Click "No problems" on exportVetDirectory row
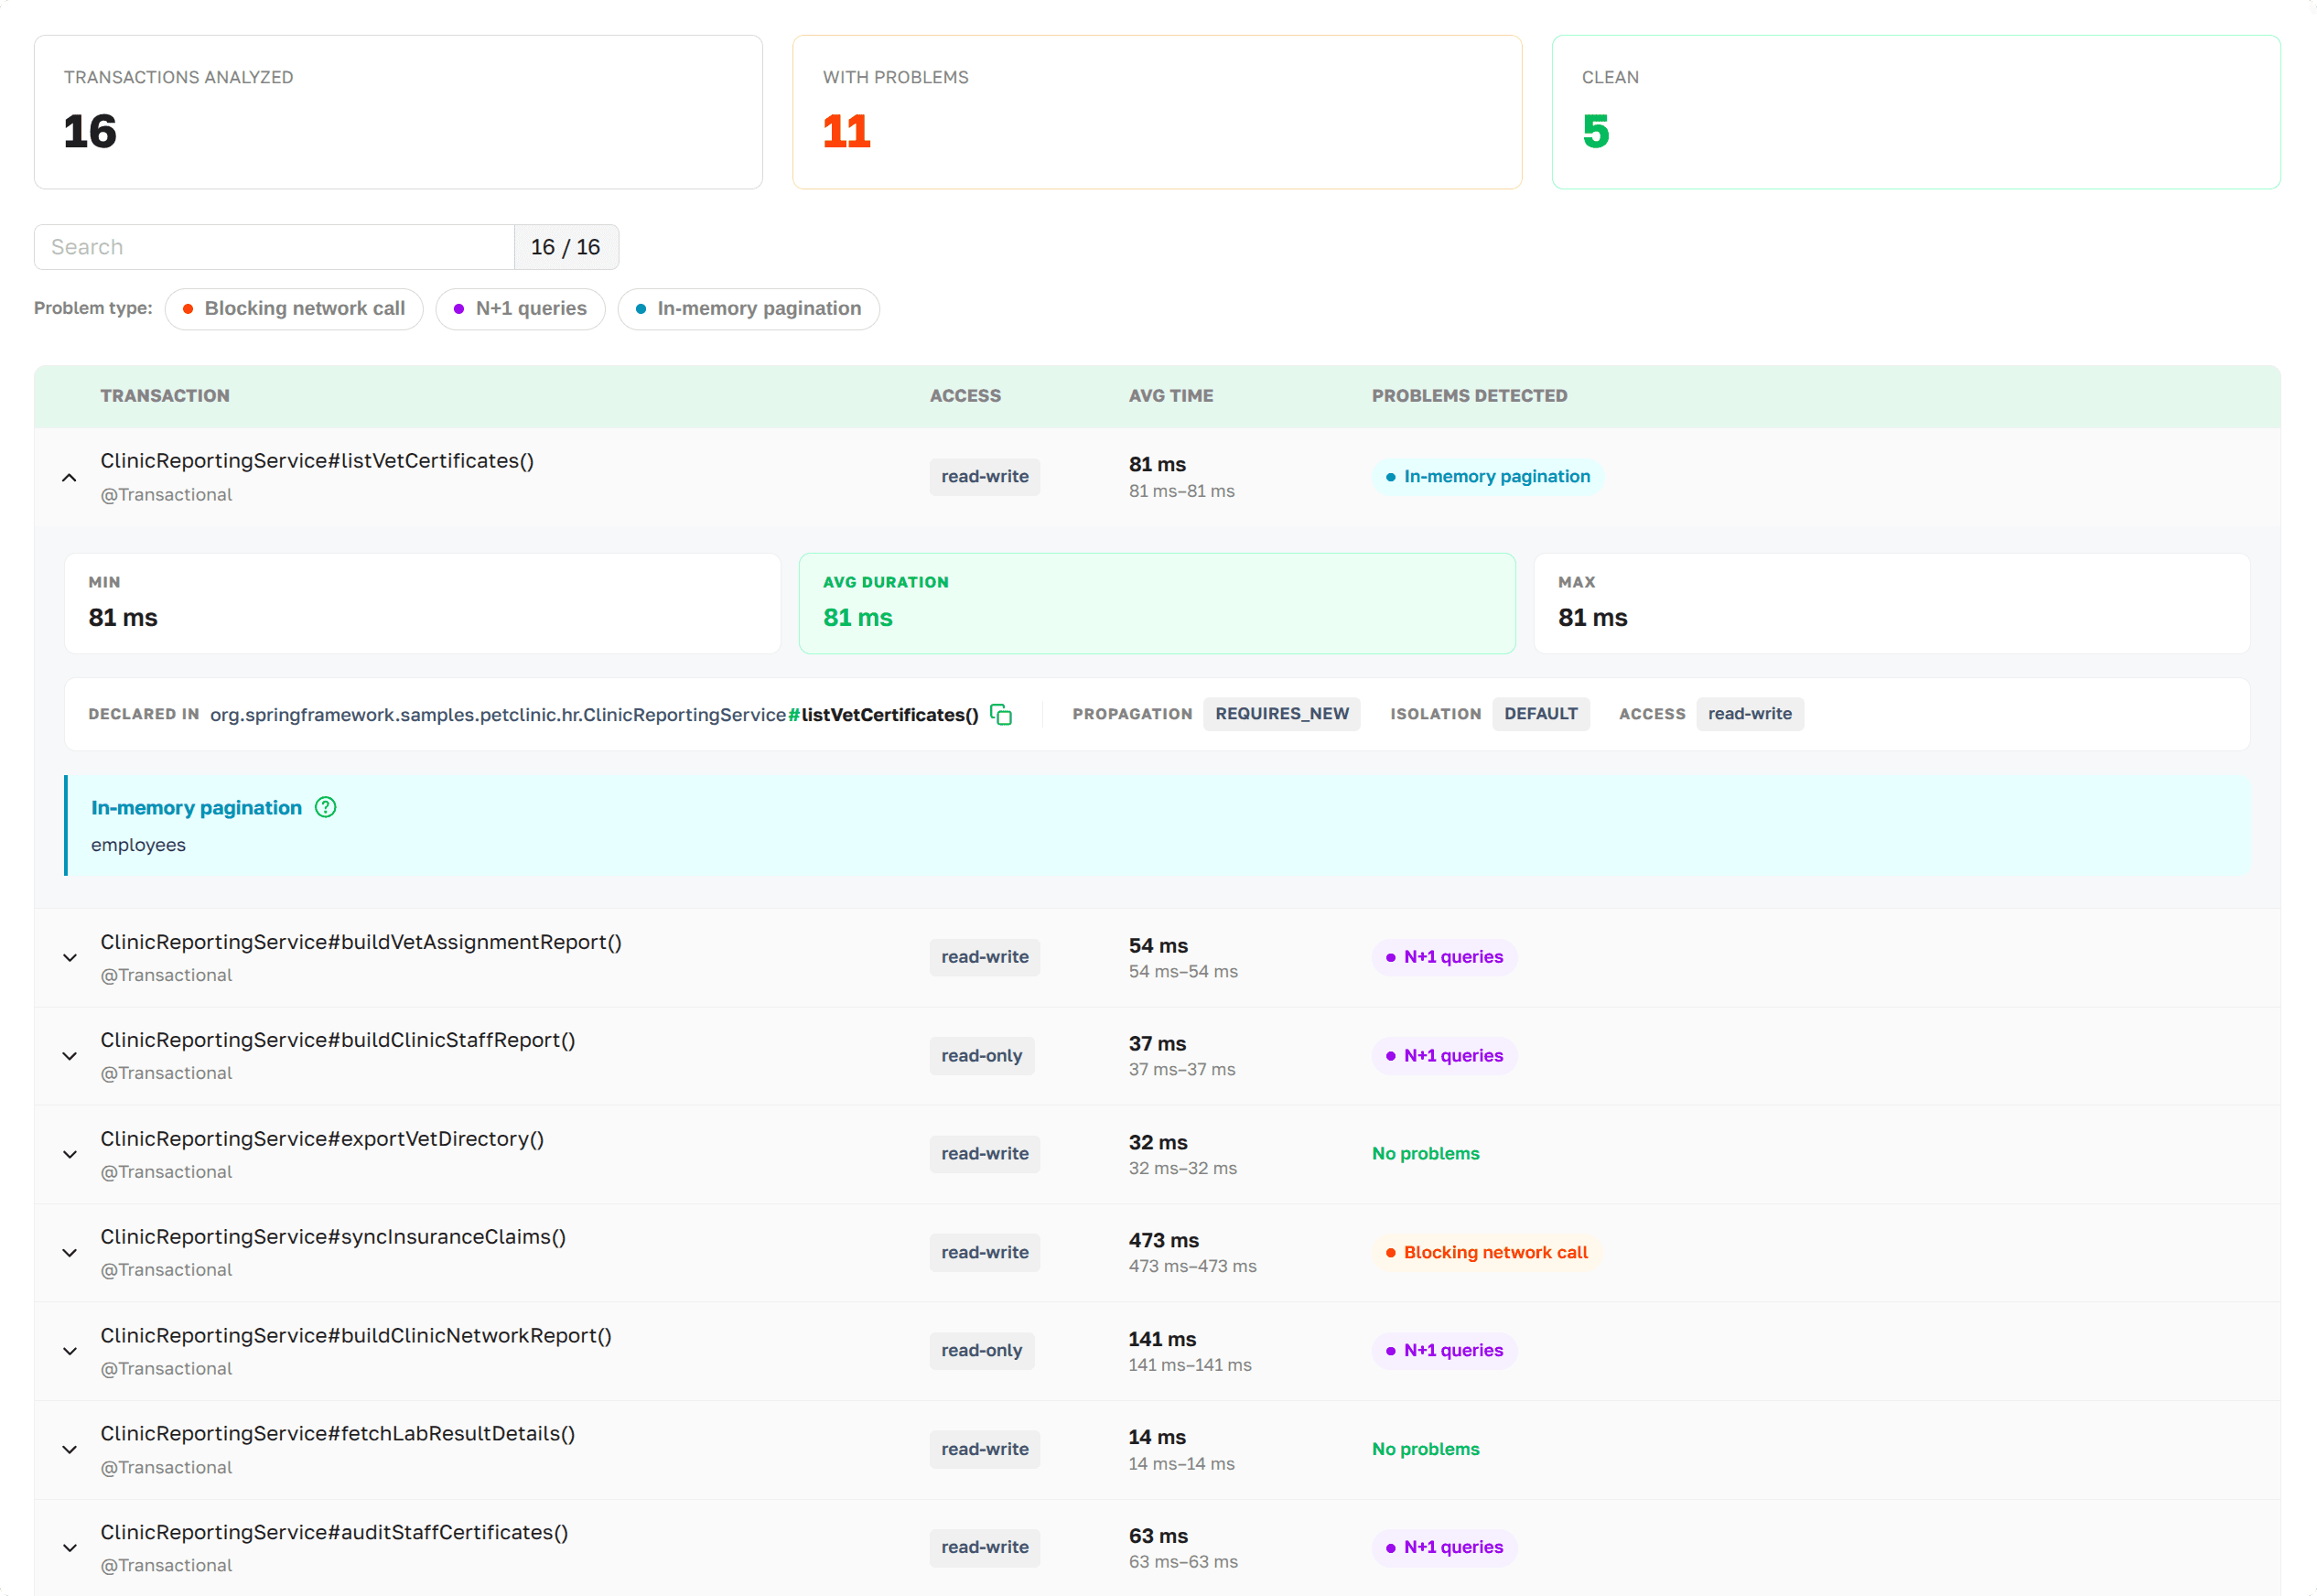Screen dimensions: 2317x1596 [x=1425, y=1154]
